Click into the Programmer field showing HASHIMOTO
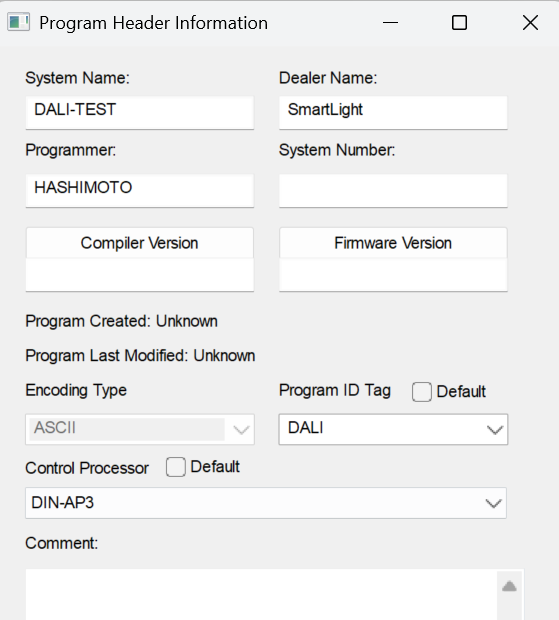 point(140,191)
